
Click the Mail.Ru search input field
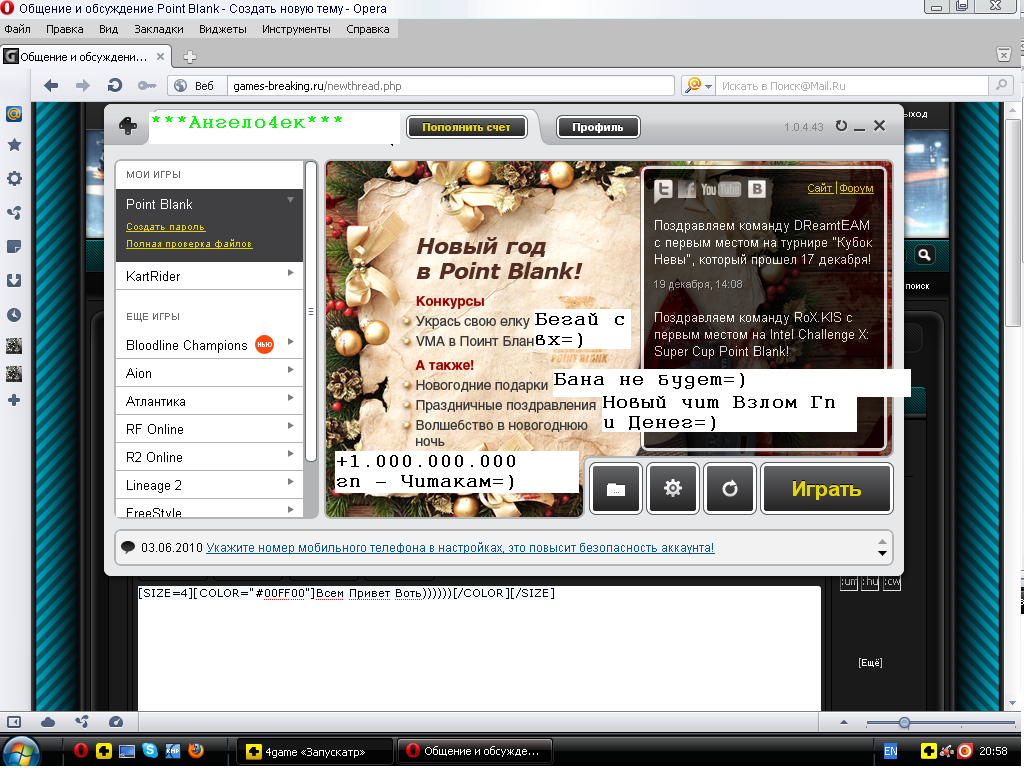852,86
